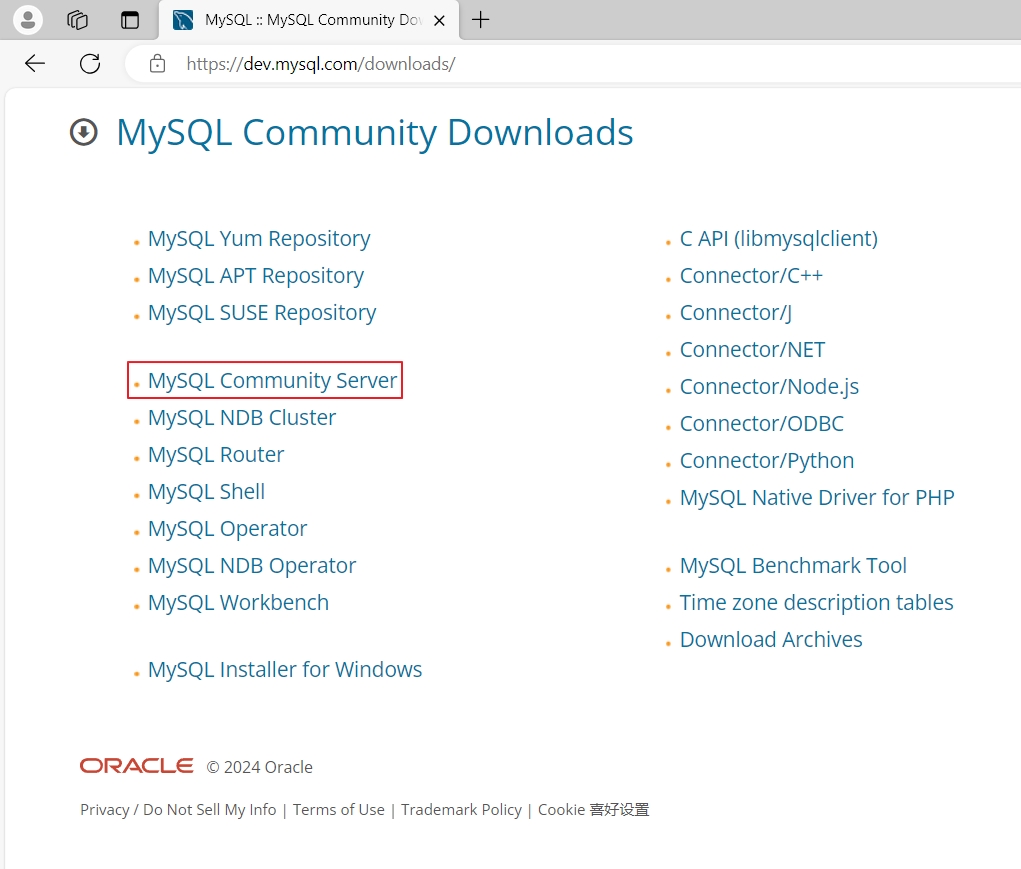The image size is (1021, 869).
Task: Open MySQL Shell link
Action: [x=206, y=491]
